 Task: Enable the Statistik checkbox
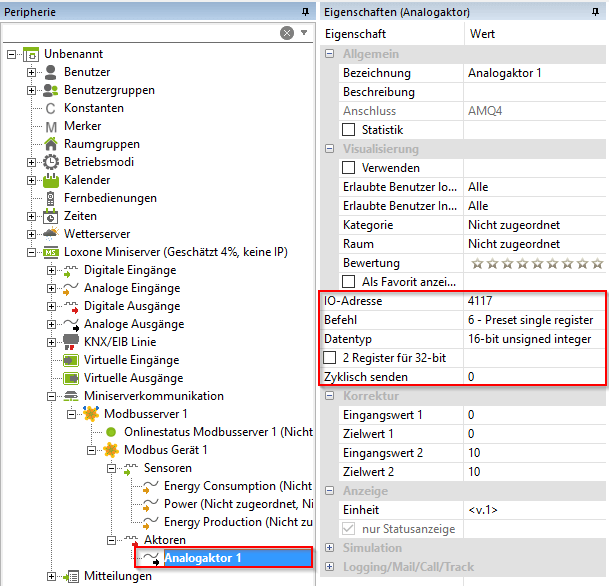click(x=349, y=130)
